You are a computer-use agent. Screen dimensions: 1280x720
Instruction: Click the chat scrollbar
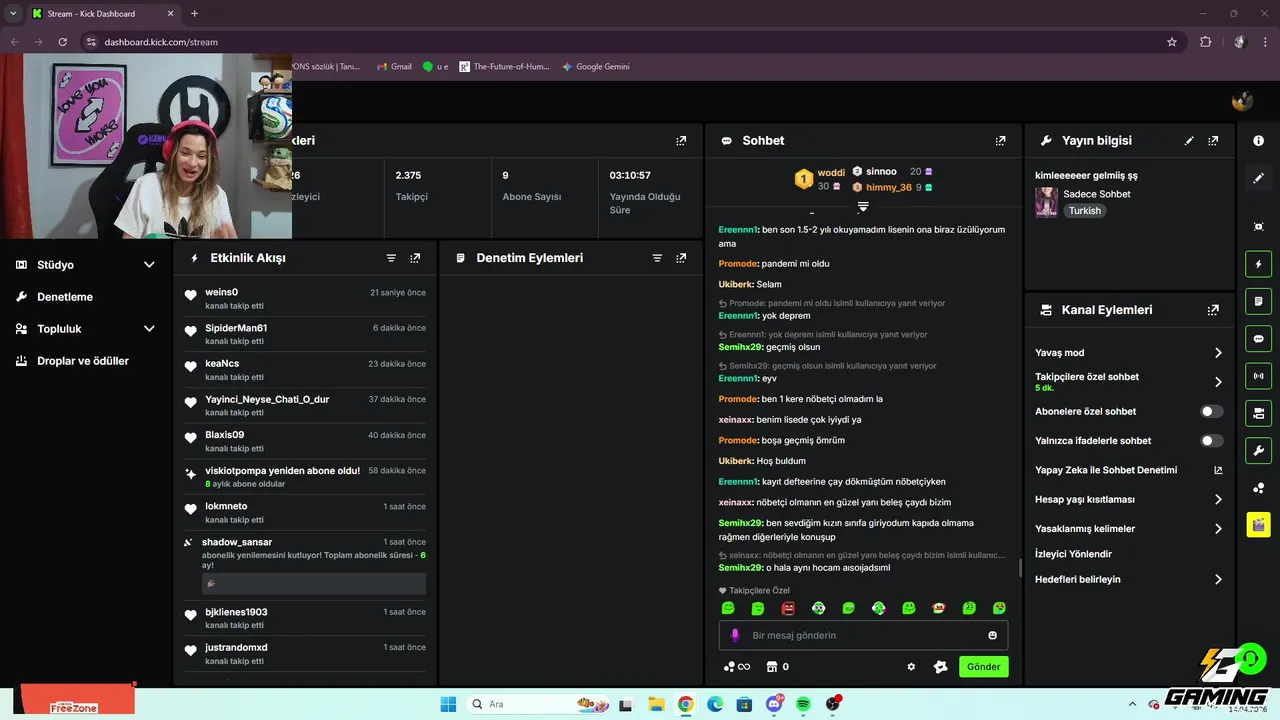coord(1019,568)
